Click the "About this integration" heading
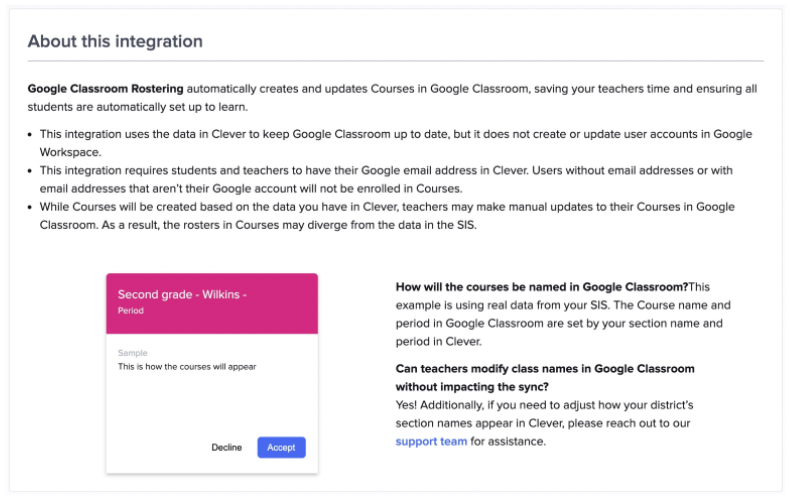Screen dimensions: 791x499 point(115,42)
